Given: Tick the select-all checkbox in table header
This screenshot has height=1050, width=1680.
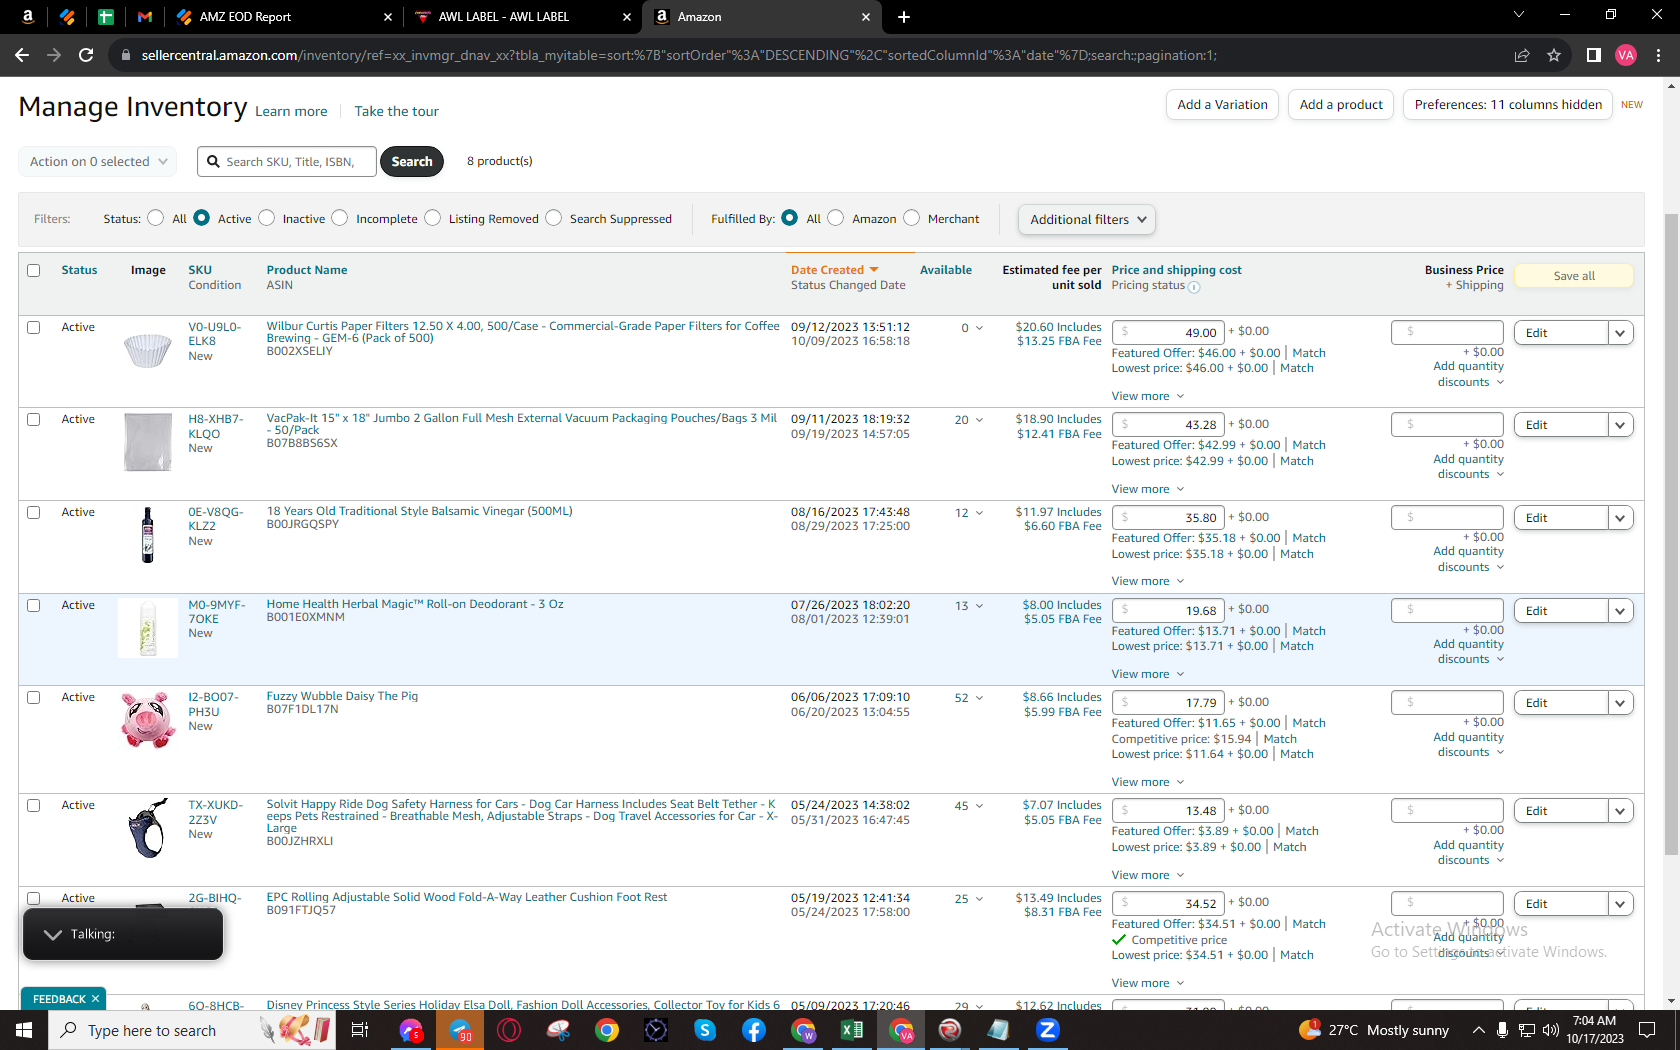Looking at the screenshot, I should 34,270.
